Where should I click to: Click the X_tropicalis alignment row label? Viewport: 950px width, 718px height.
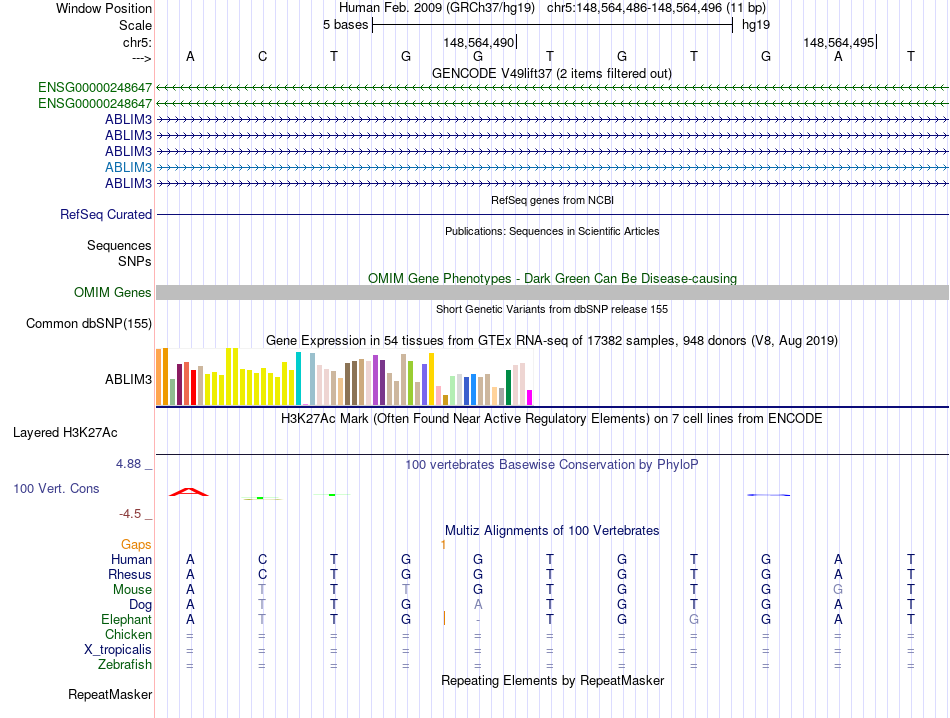pyautogui.click(x=118, y=650)
